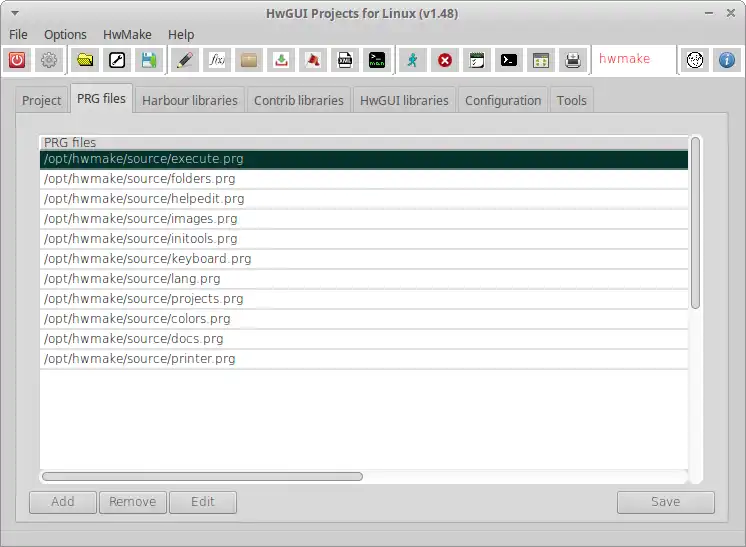Open the window menu arrow in title bar
This screenshot has width=746, height=547.
(15, 13)
